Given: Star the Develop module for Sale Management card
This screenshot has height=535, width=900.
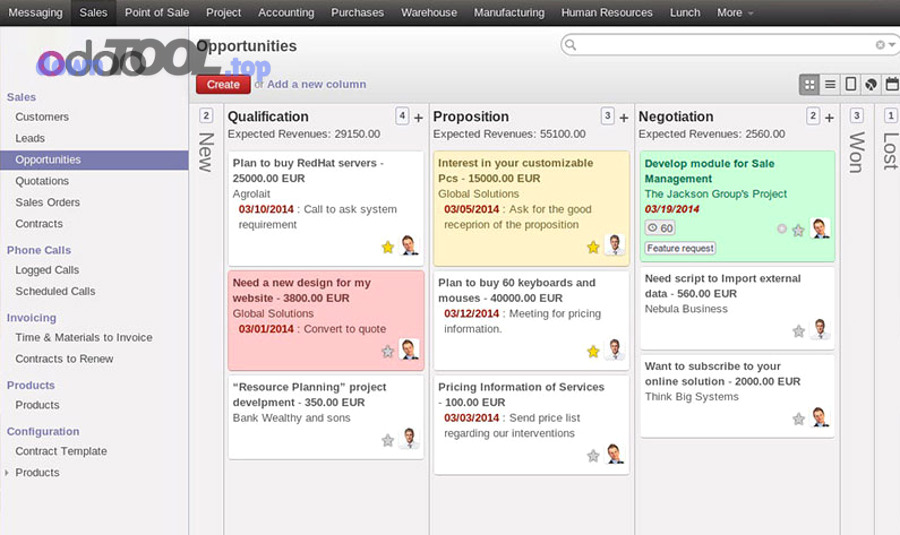Looking at the screenshot, I should tap(798, 231).
